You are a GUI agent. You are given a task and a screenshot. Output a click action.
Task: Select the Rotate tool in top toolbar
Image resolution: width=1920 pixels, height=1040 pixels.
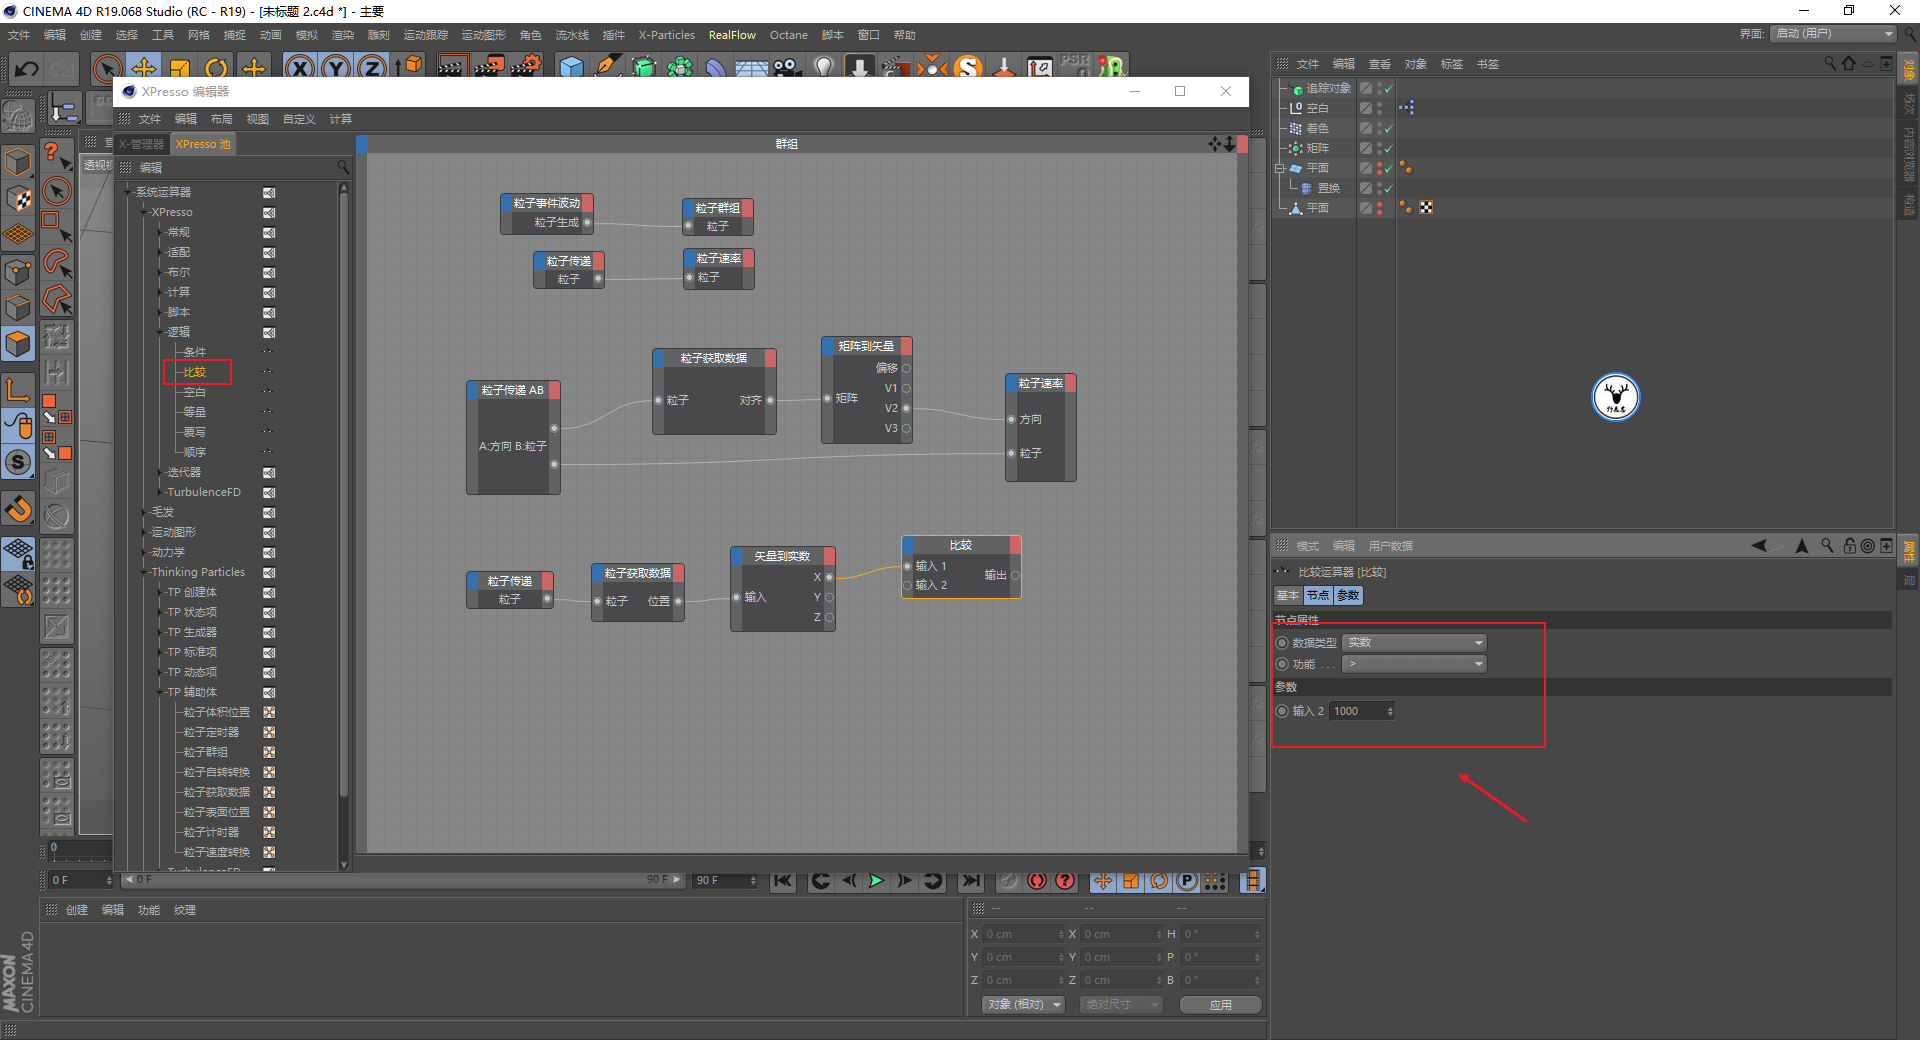(x=217, y=68)
